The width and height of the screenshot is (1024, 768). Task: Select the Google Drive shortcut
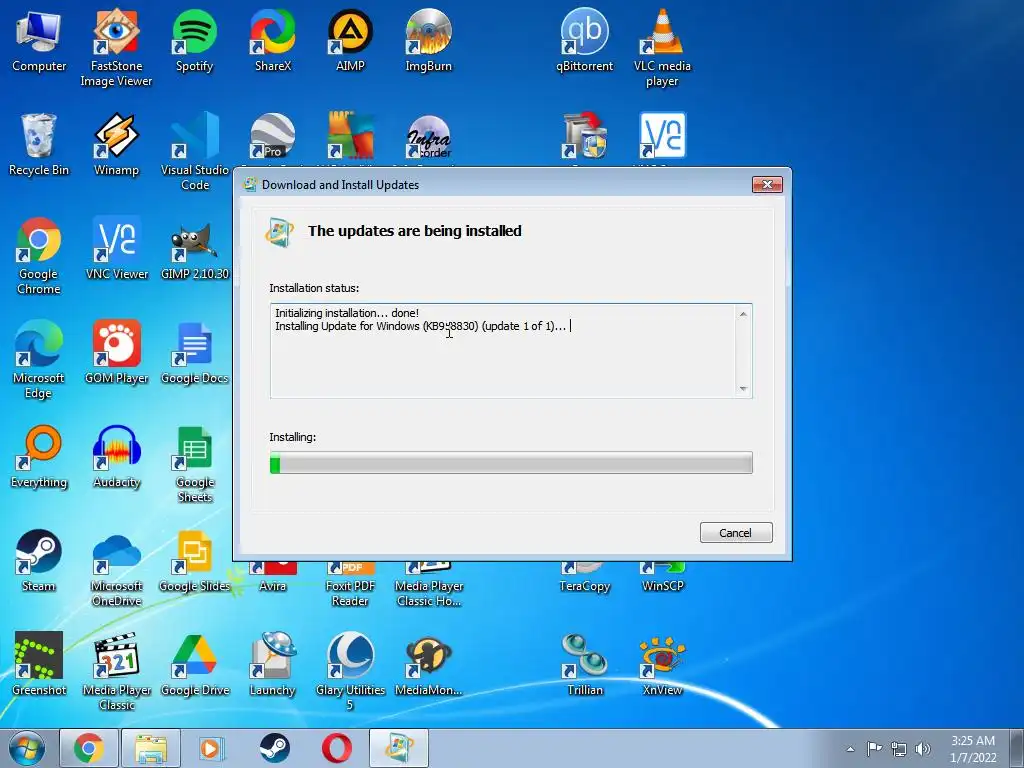tap(195, 664)
